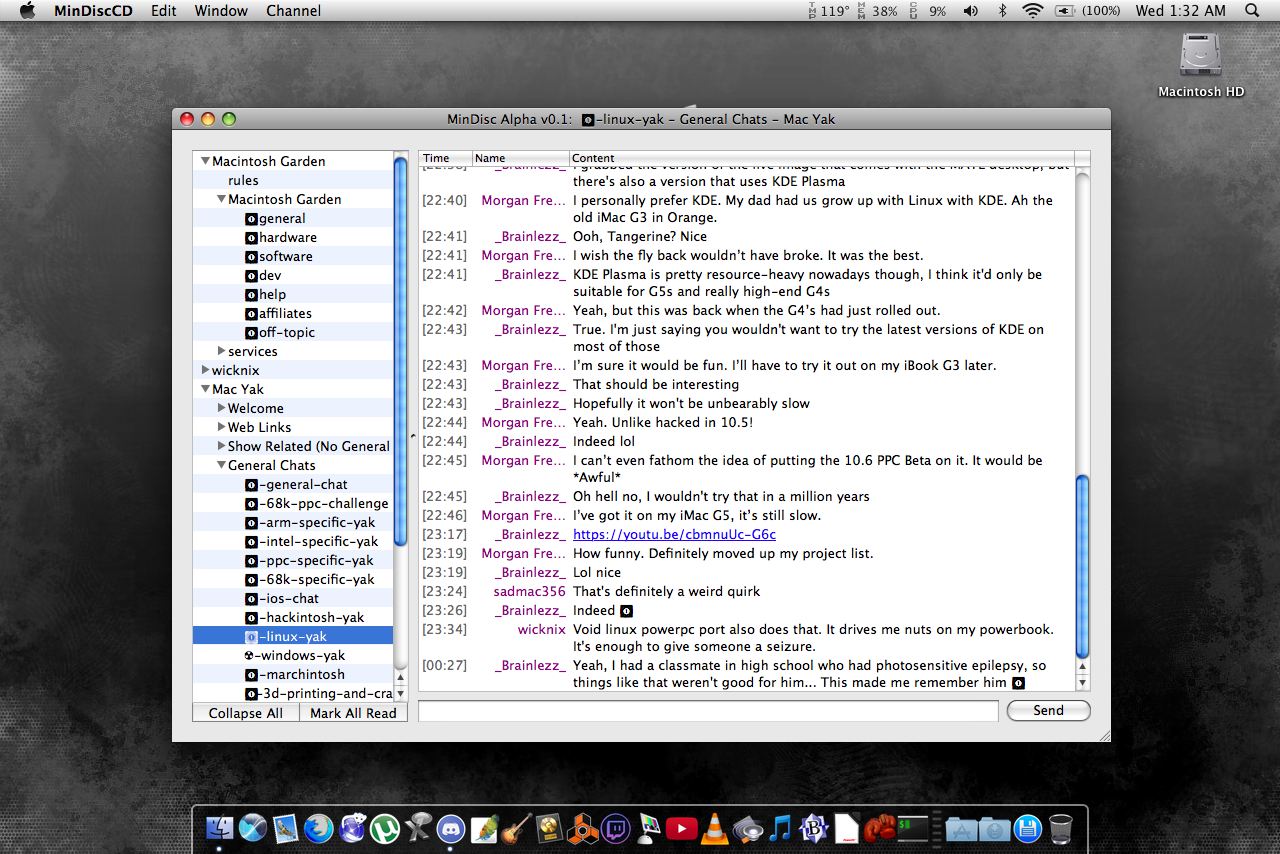Open the Apple menu
This screenshot has width=1280, height=854.
tap(27, 11)
